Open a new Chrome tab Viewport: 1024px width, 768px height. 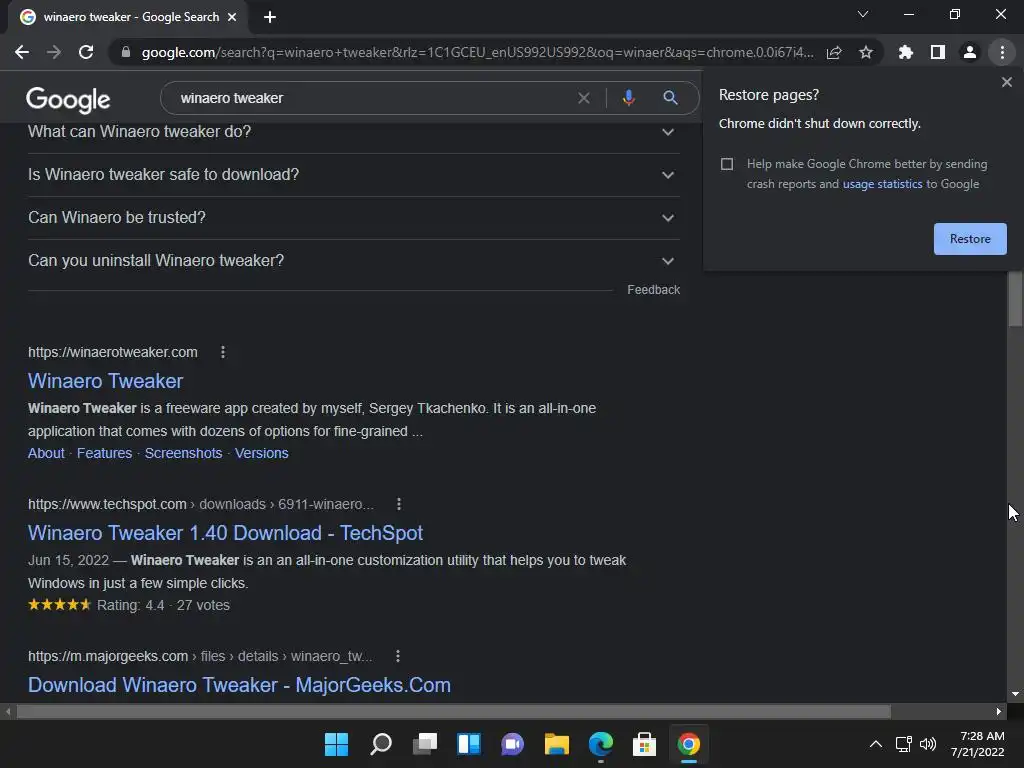point(270,17)
